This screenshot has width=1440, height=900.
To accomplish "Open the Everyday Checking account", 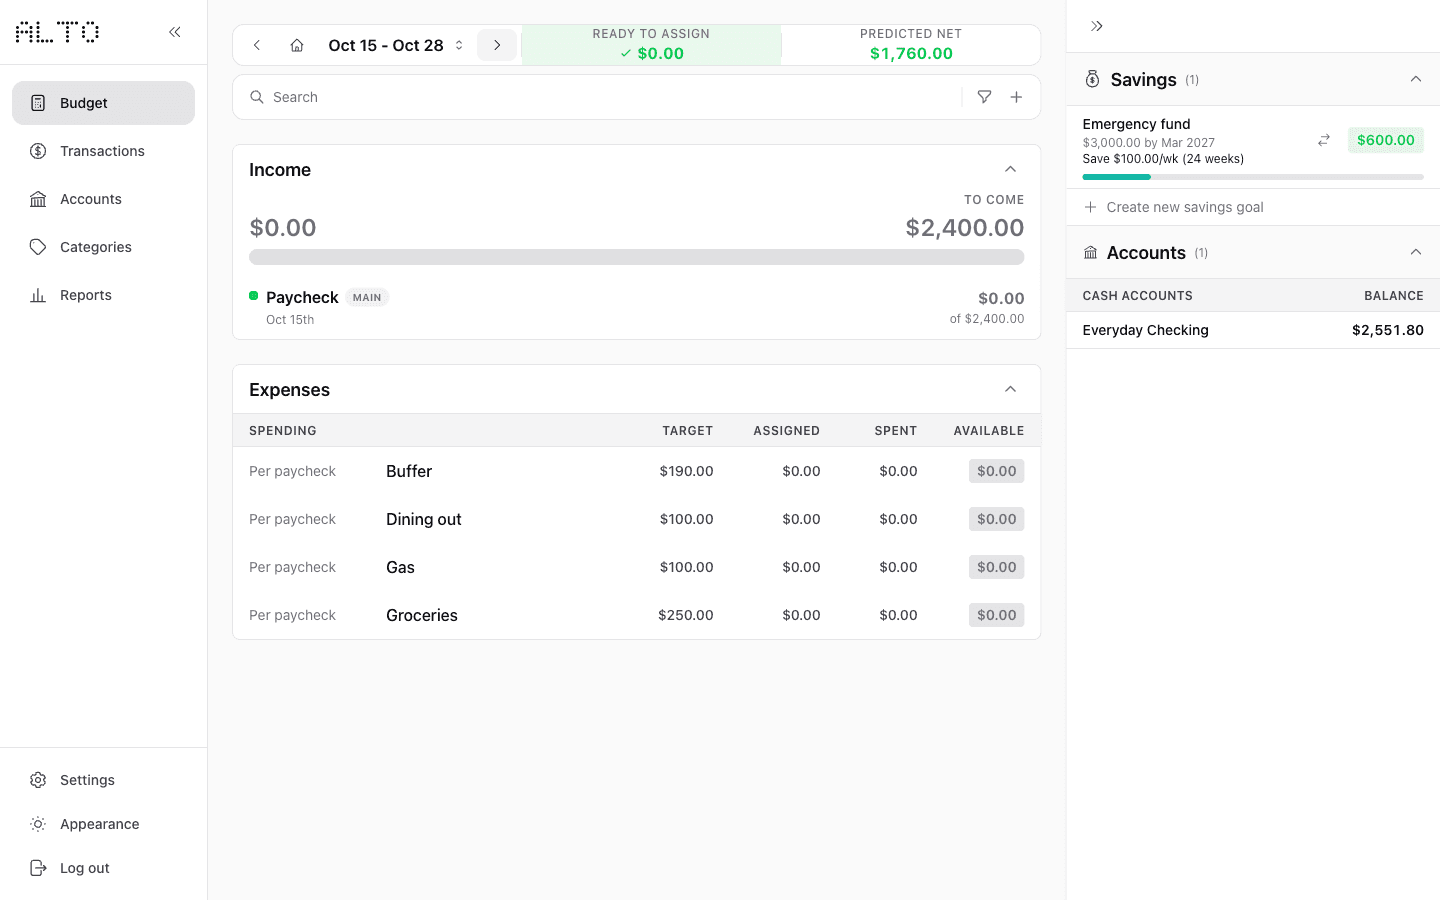I will 1253,330.
